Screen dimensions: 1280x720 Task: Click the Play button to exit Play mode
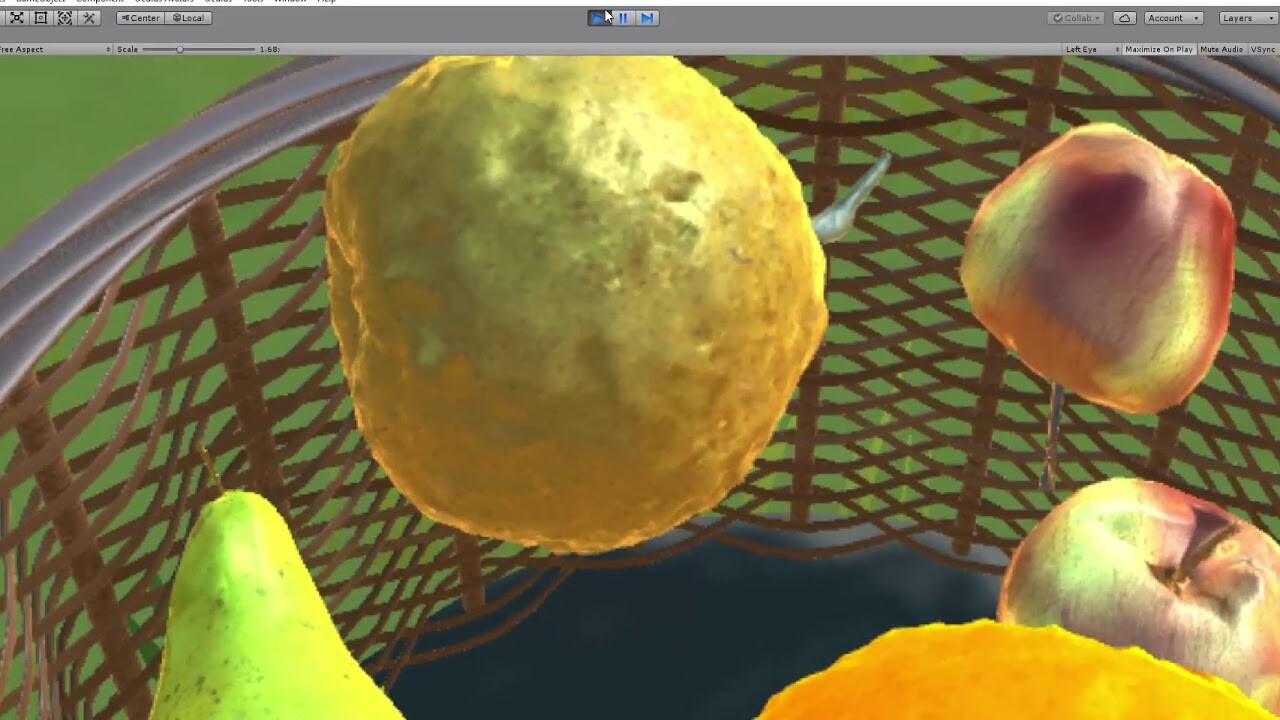pyautogui.click(x=599, y=17)
